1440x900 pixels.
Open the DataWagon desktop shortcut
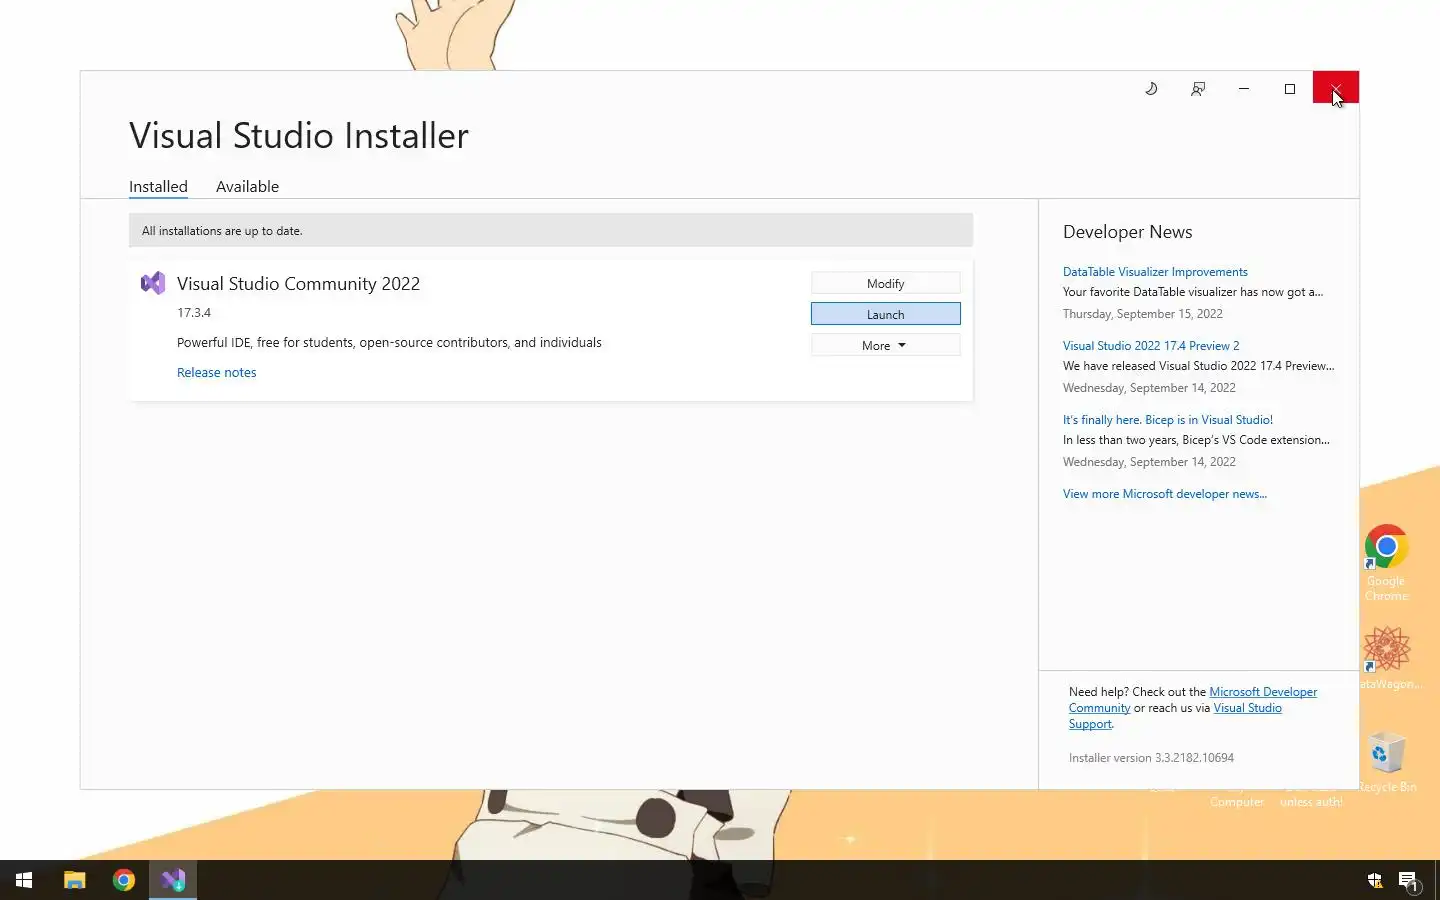pos(1387,658)
